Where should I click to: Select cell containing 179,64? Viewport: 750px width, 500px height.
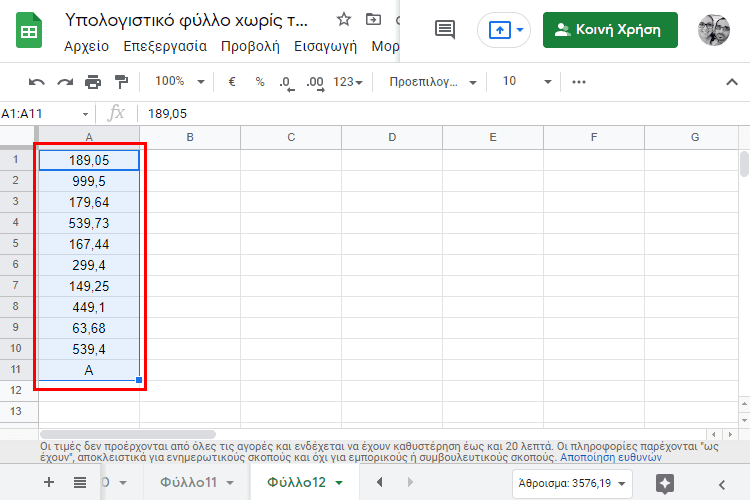[89, 202]
